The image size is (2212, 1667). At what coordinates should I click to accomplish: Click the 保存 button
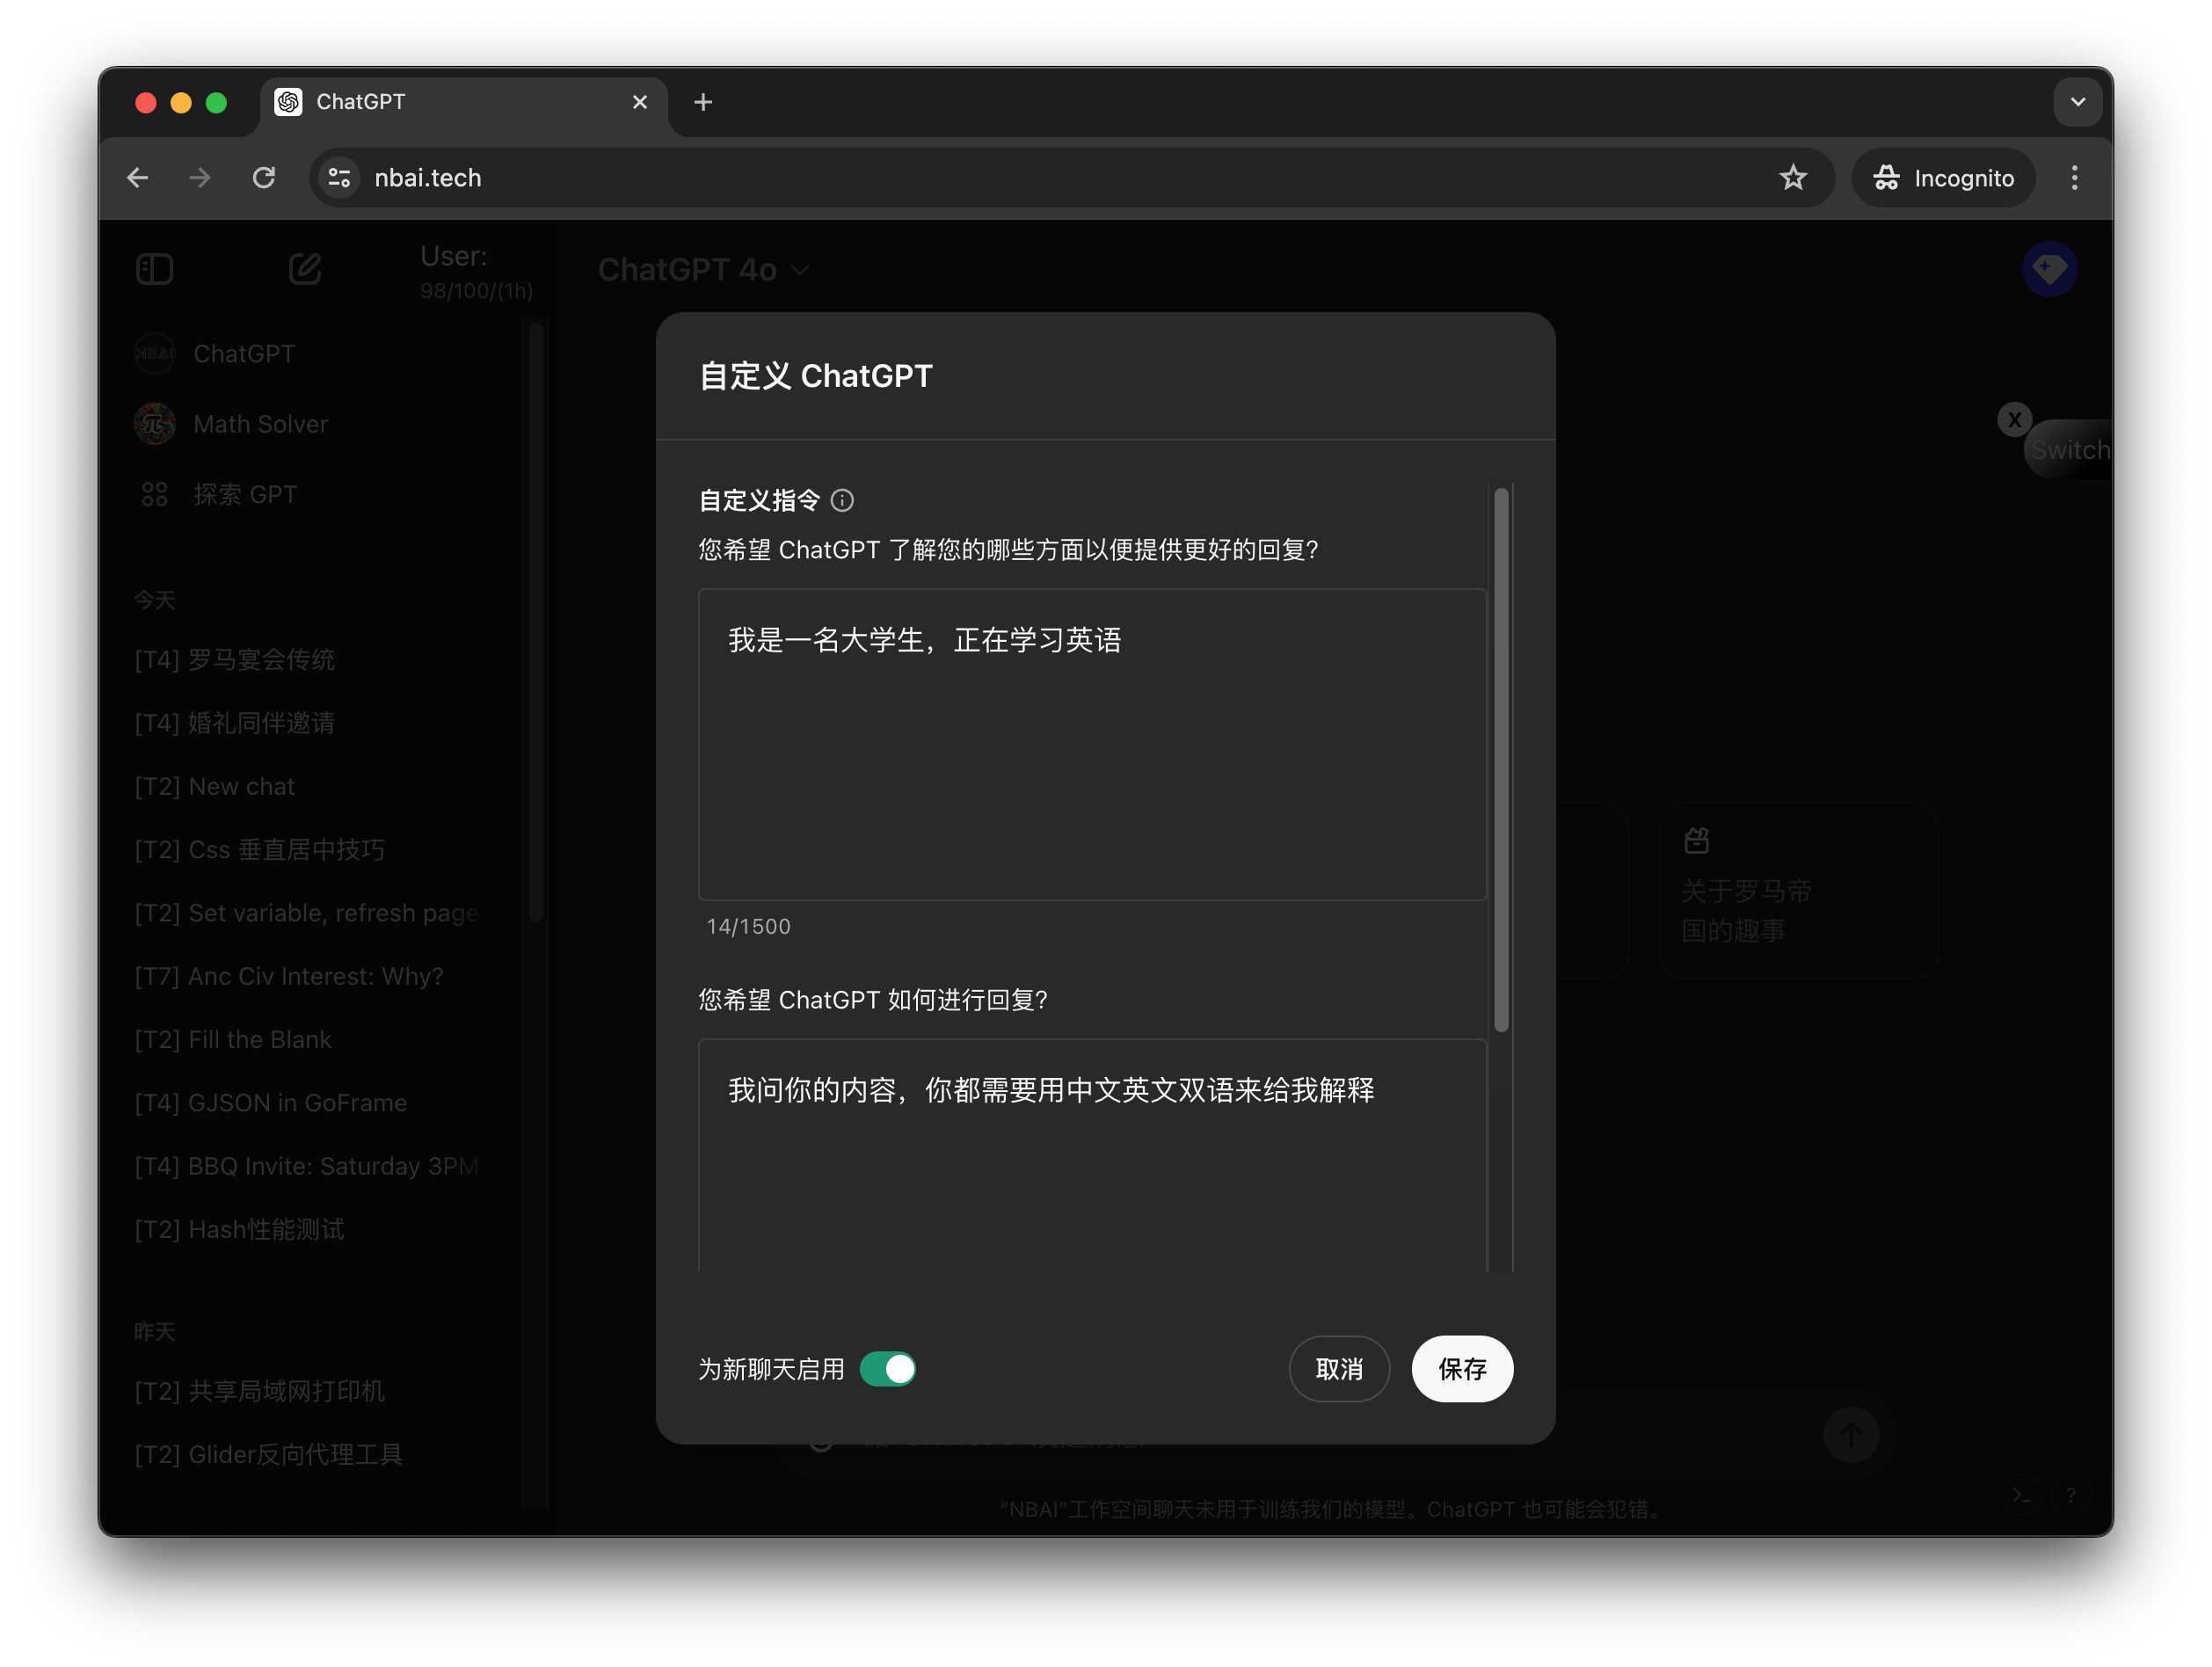1461,1369
